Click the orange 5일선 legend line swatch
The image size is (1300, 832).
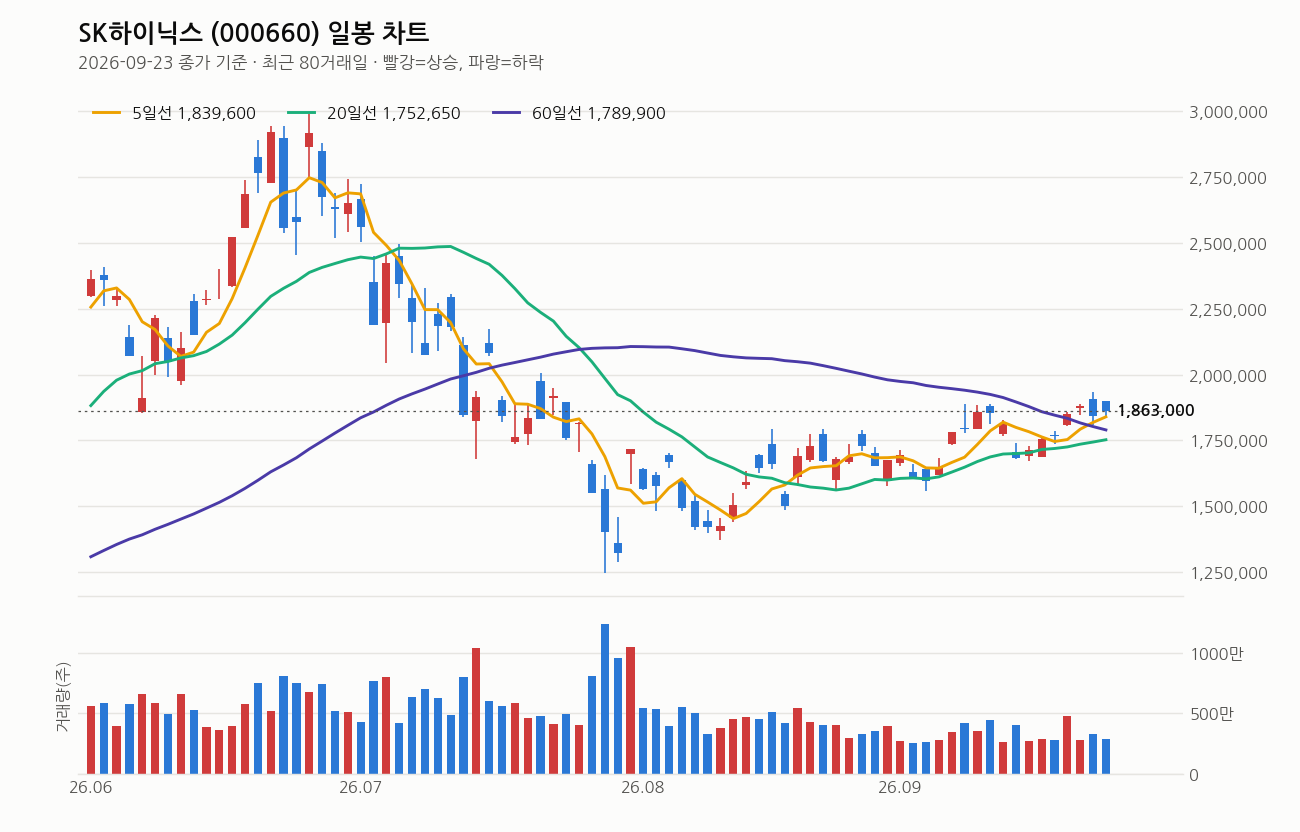tap(106, 113)
